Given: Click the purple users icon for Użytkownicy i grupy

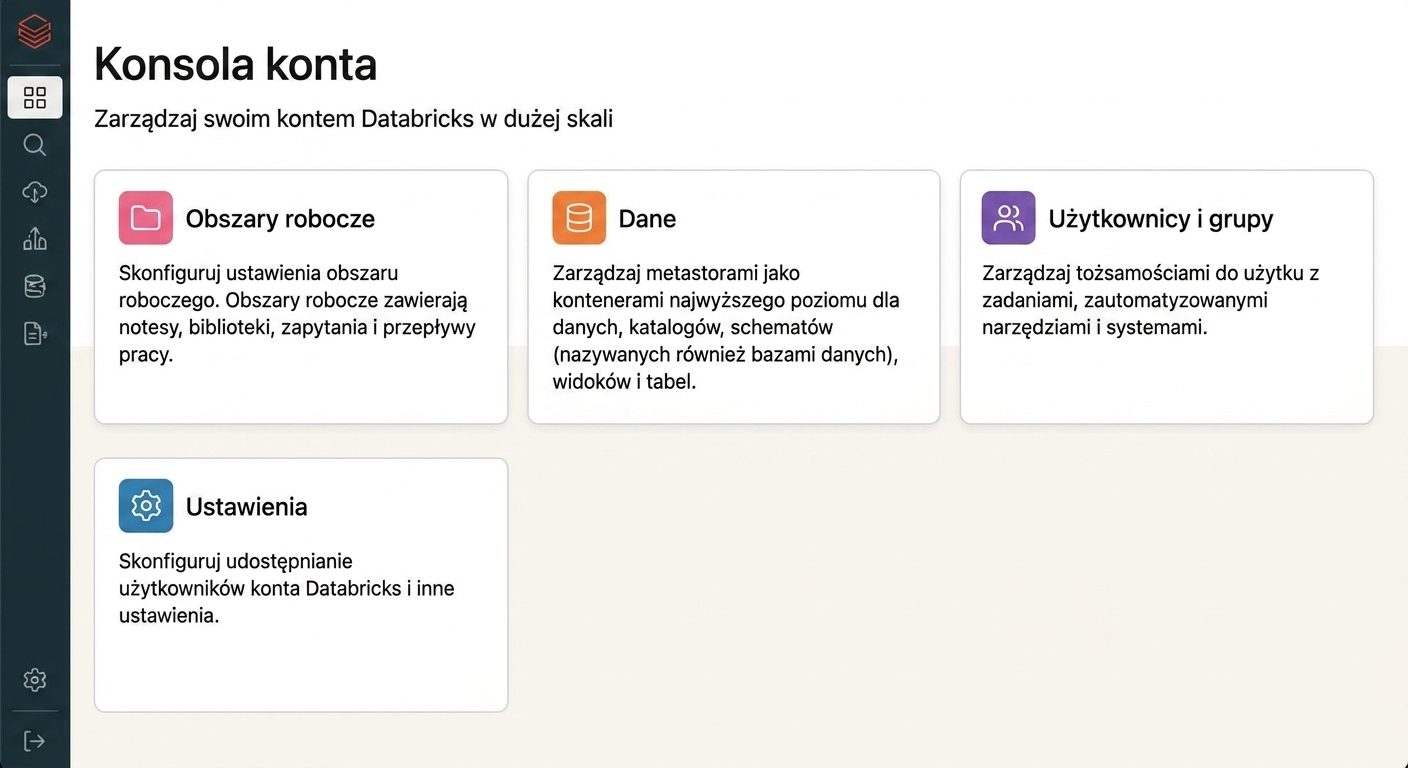Looking at the screenshot, I should [1008, 218].
